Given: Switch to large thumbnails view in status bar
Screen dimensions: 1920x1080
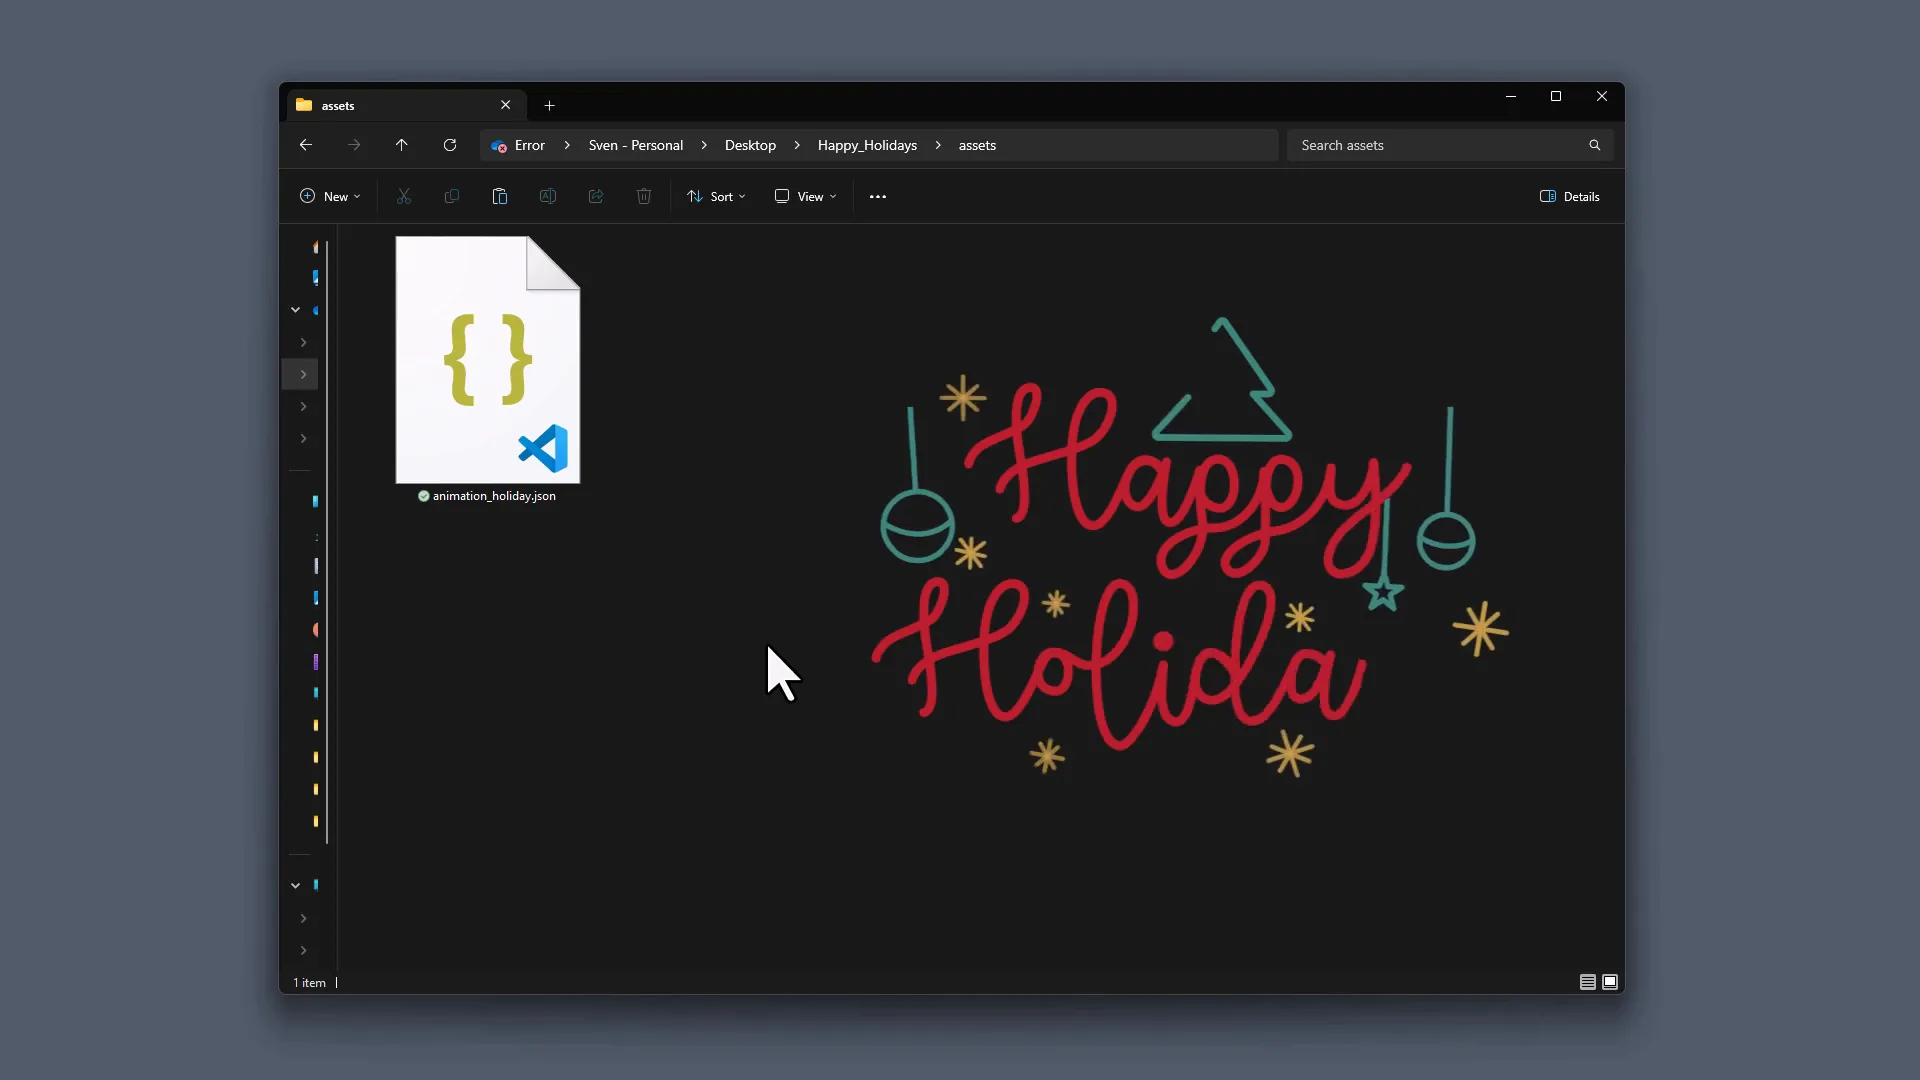Looking at the screenshot, I should coord(1610,982).
